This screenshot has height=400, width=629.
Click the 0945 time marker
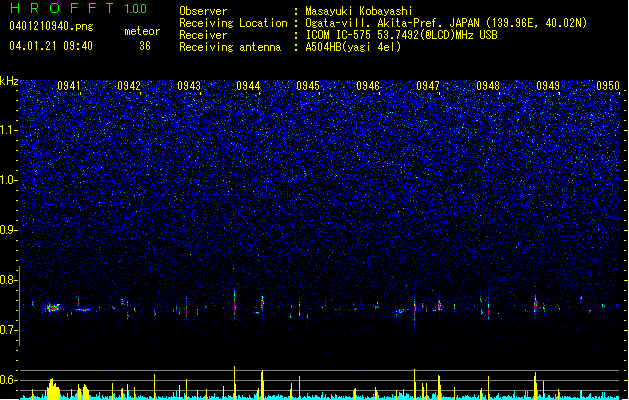(x=308, y=85)
